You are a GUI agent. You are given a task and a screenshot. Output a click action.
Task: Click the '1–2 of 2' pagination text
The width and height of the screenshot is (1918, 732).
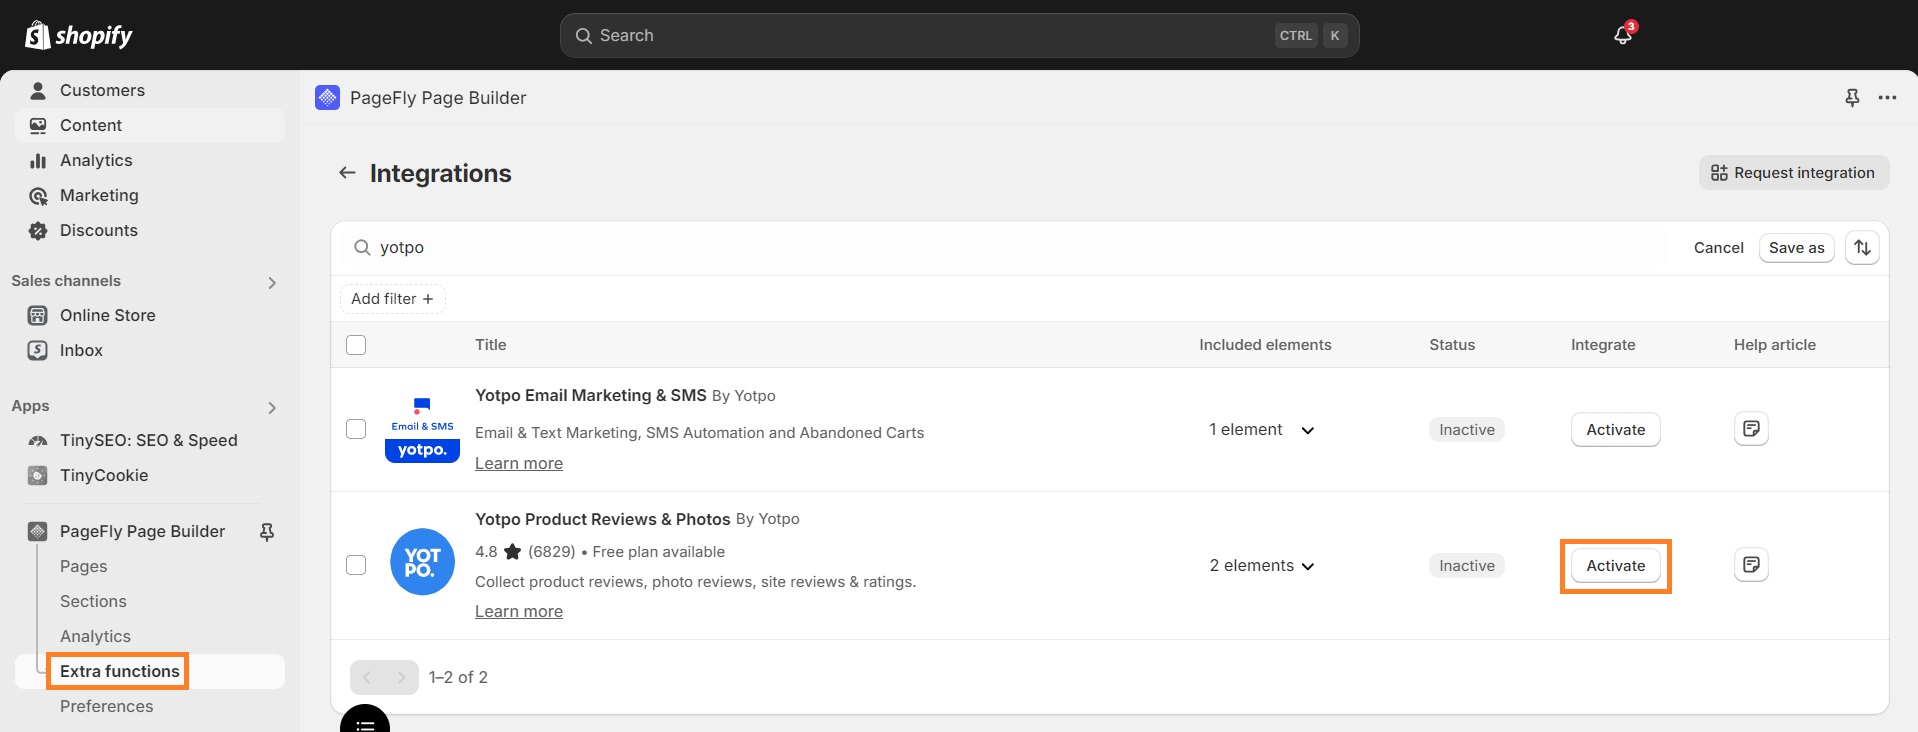coord(458,677)
